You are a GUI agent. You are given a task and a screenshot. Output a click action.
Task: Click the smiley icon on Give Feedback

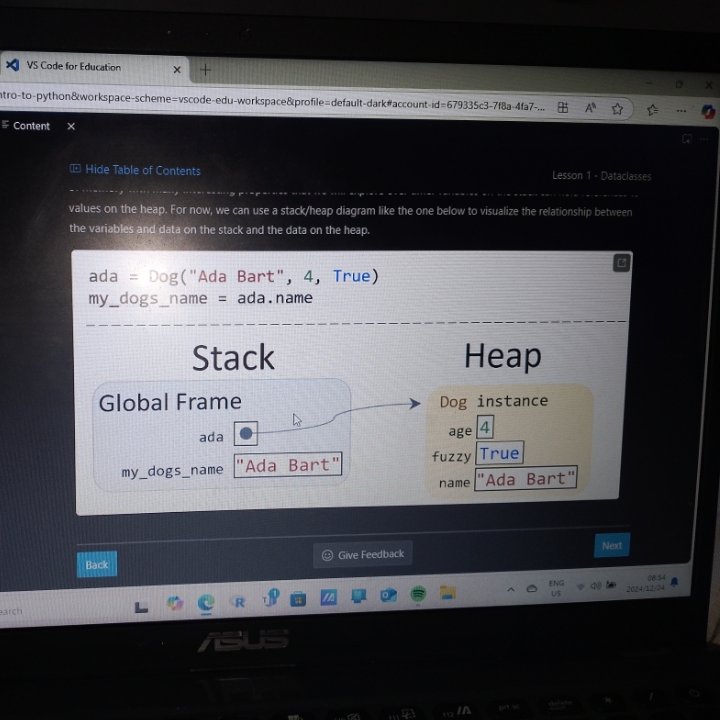click(327, 556)
